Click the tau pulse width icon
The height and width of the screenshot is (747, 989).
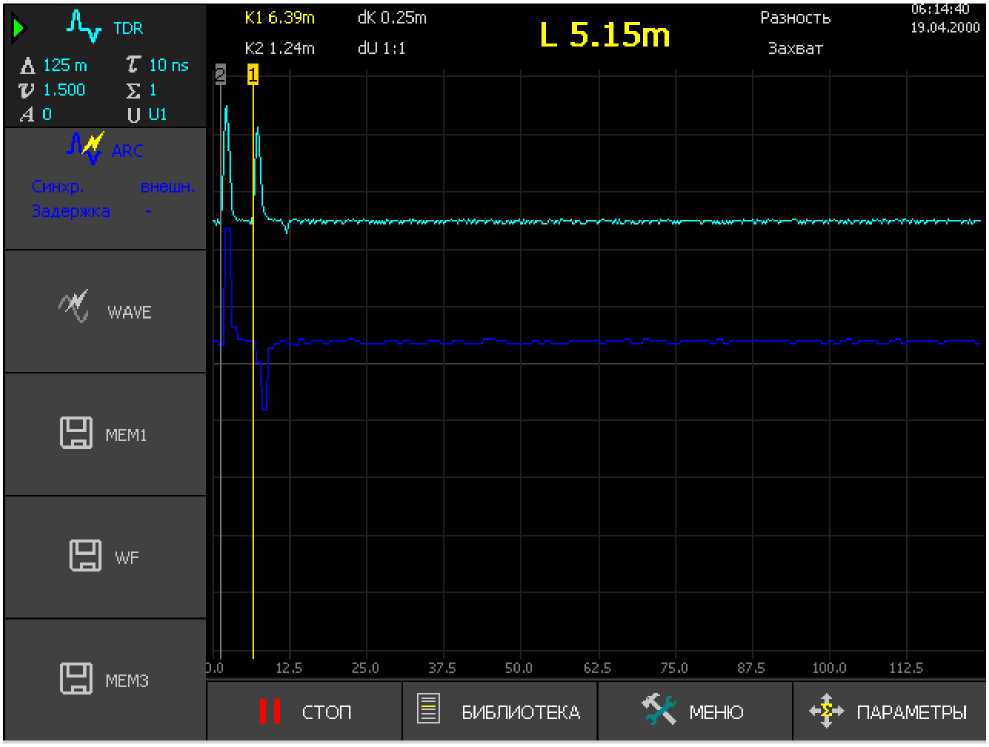[x=132, y=64]
